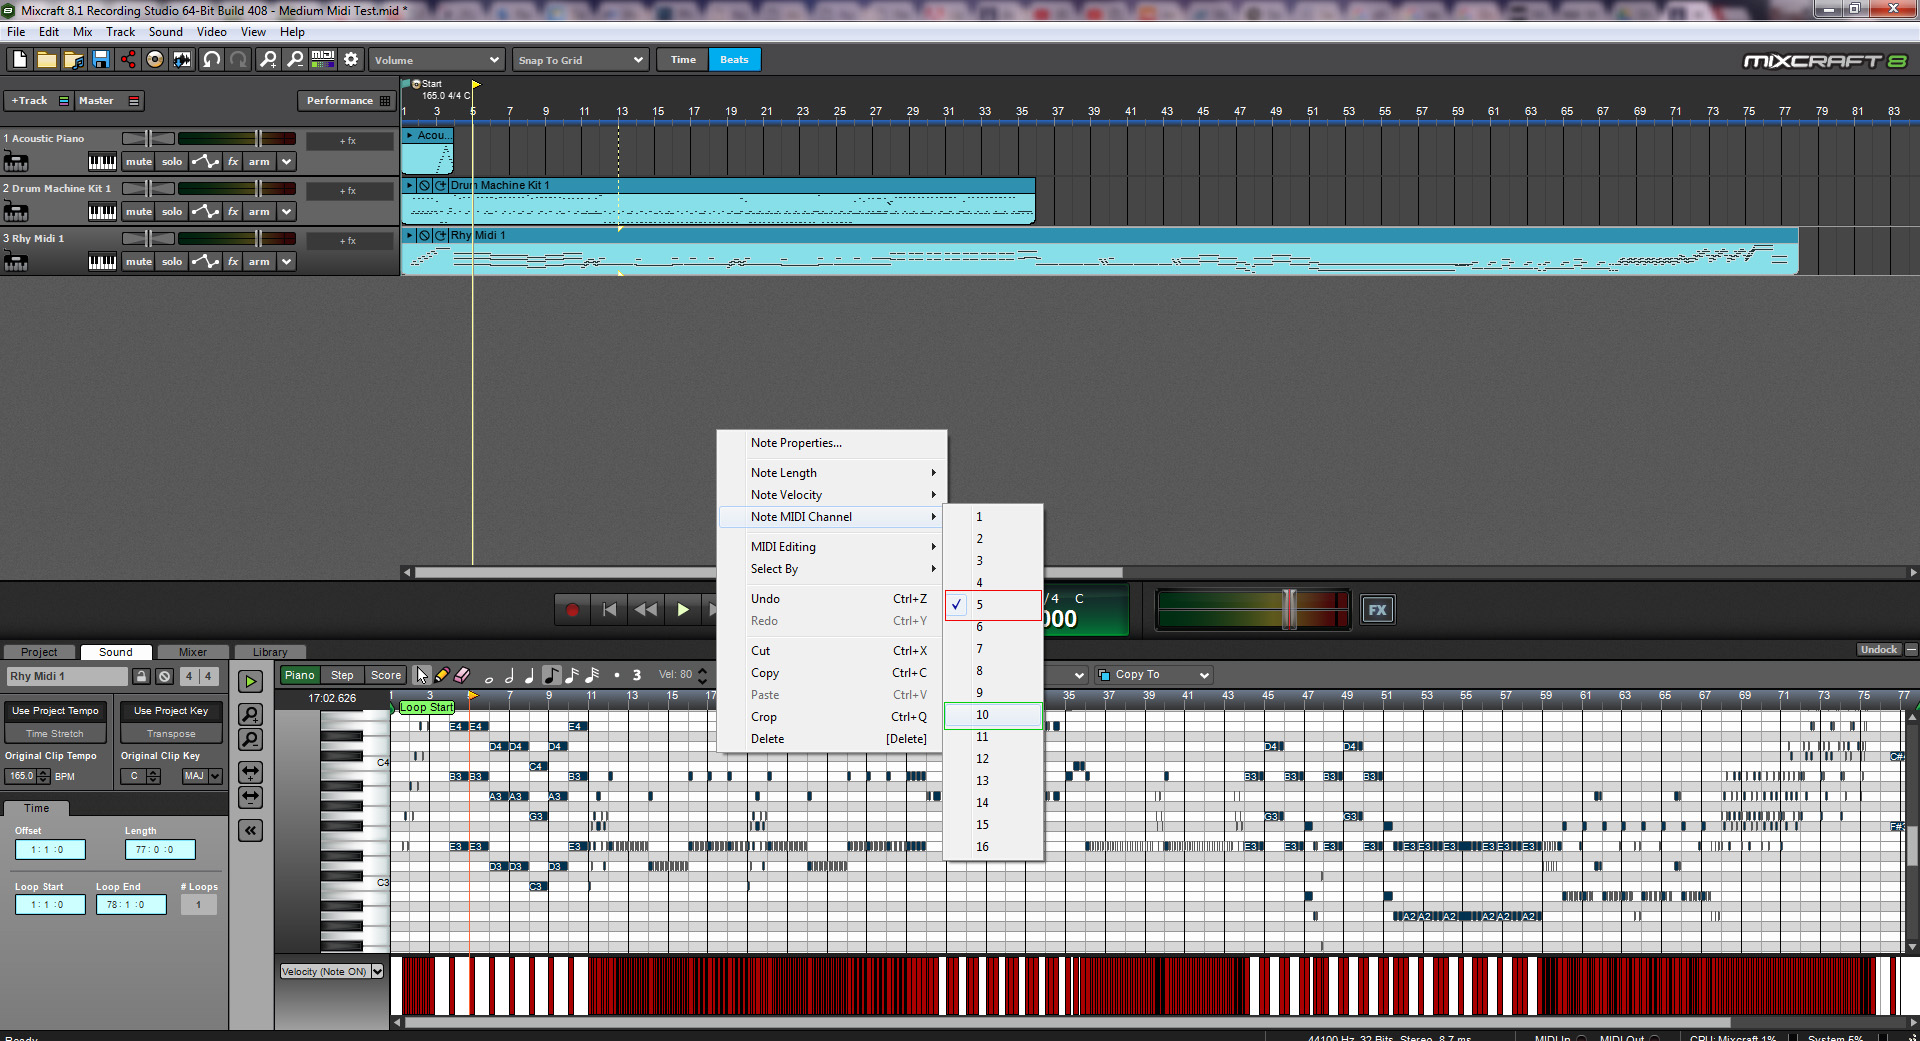
Task: Mute the Acoustic Piano track
Action: (x=138, y=162)
